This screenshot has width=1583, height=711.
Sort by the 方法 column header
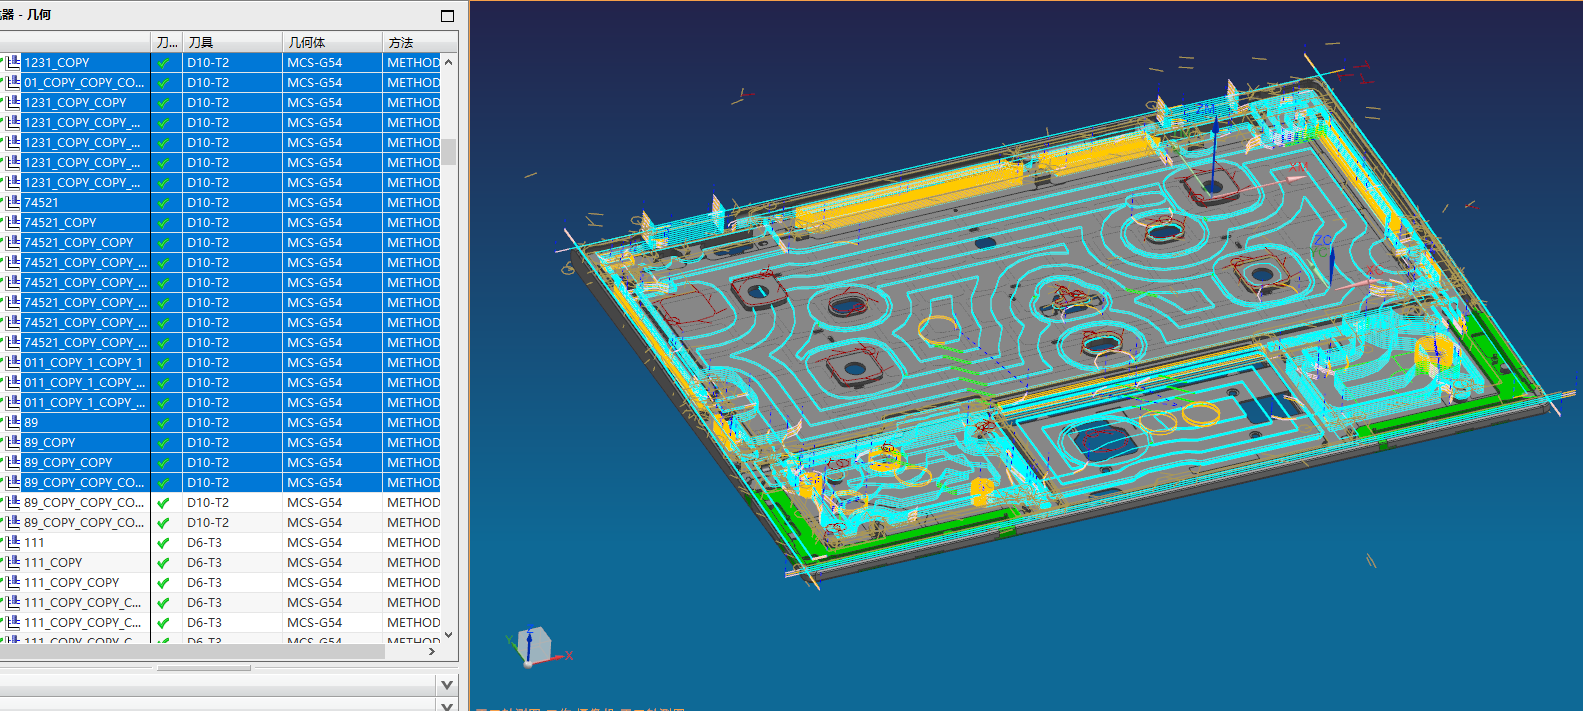420,42
